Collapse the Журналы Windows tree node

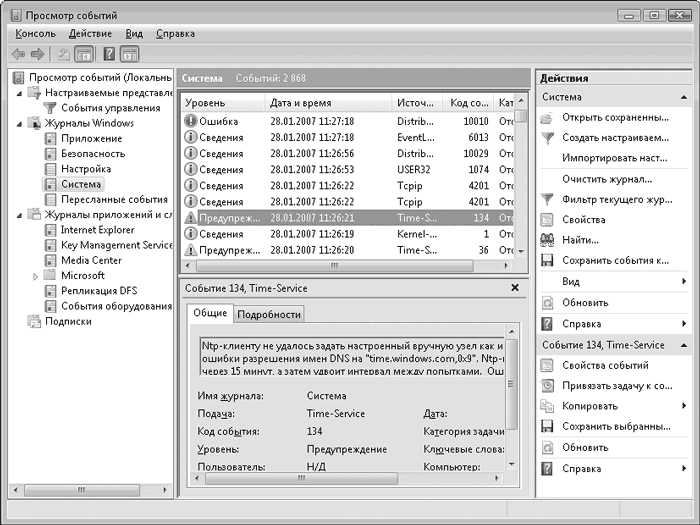pyautogui.click(x=22, y=123)
